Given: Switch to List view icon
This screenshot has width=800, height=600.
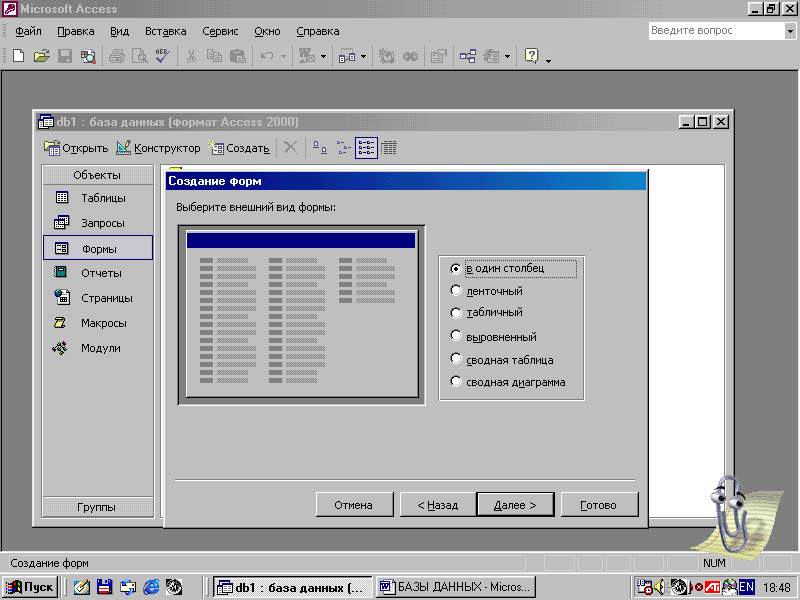Looking at the screenshot, I should click(366, 148).
